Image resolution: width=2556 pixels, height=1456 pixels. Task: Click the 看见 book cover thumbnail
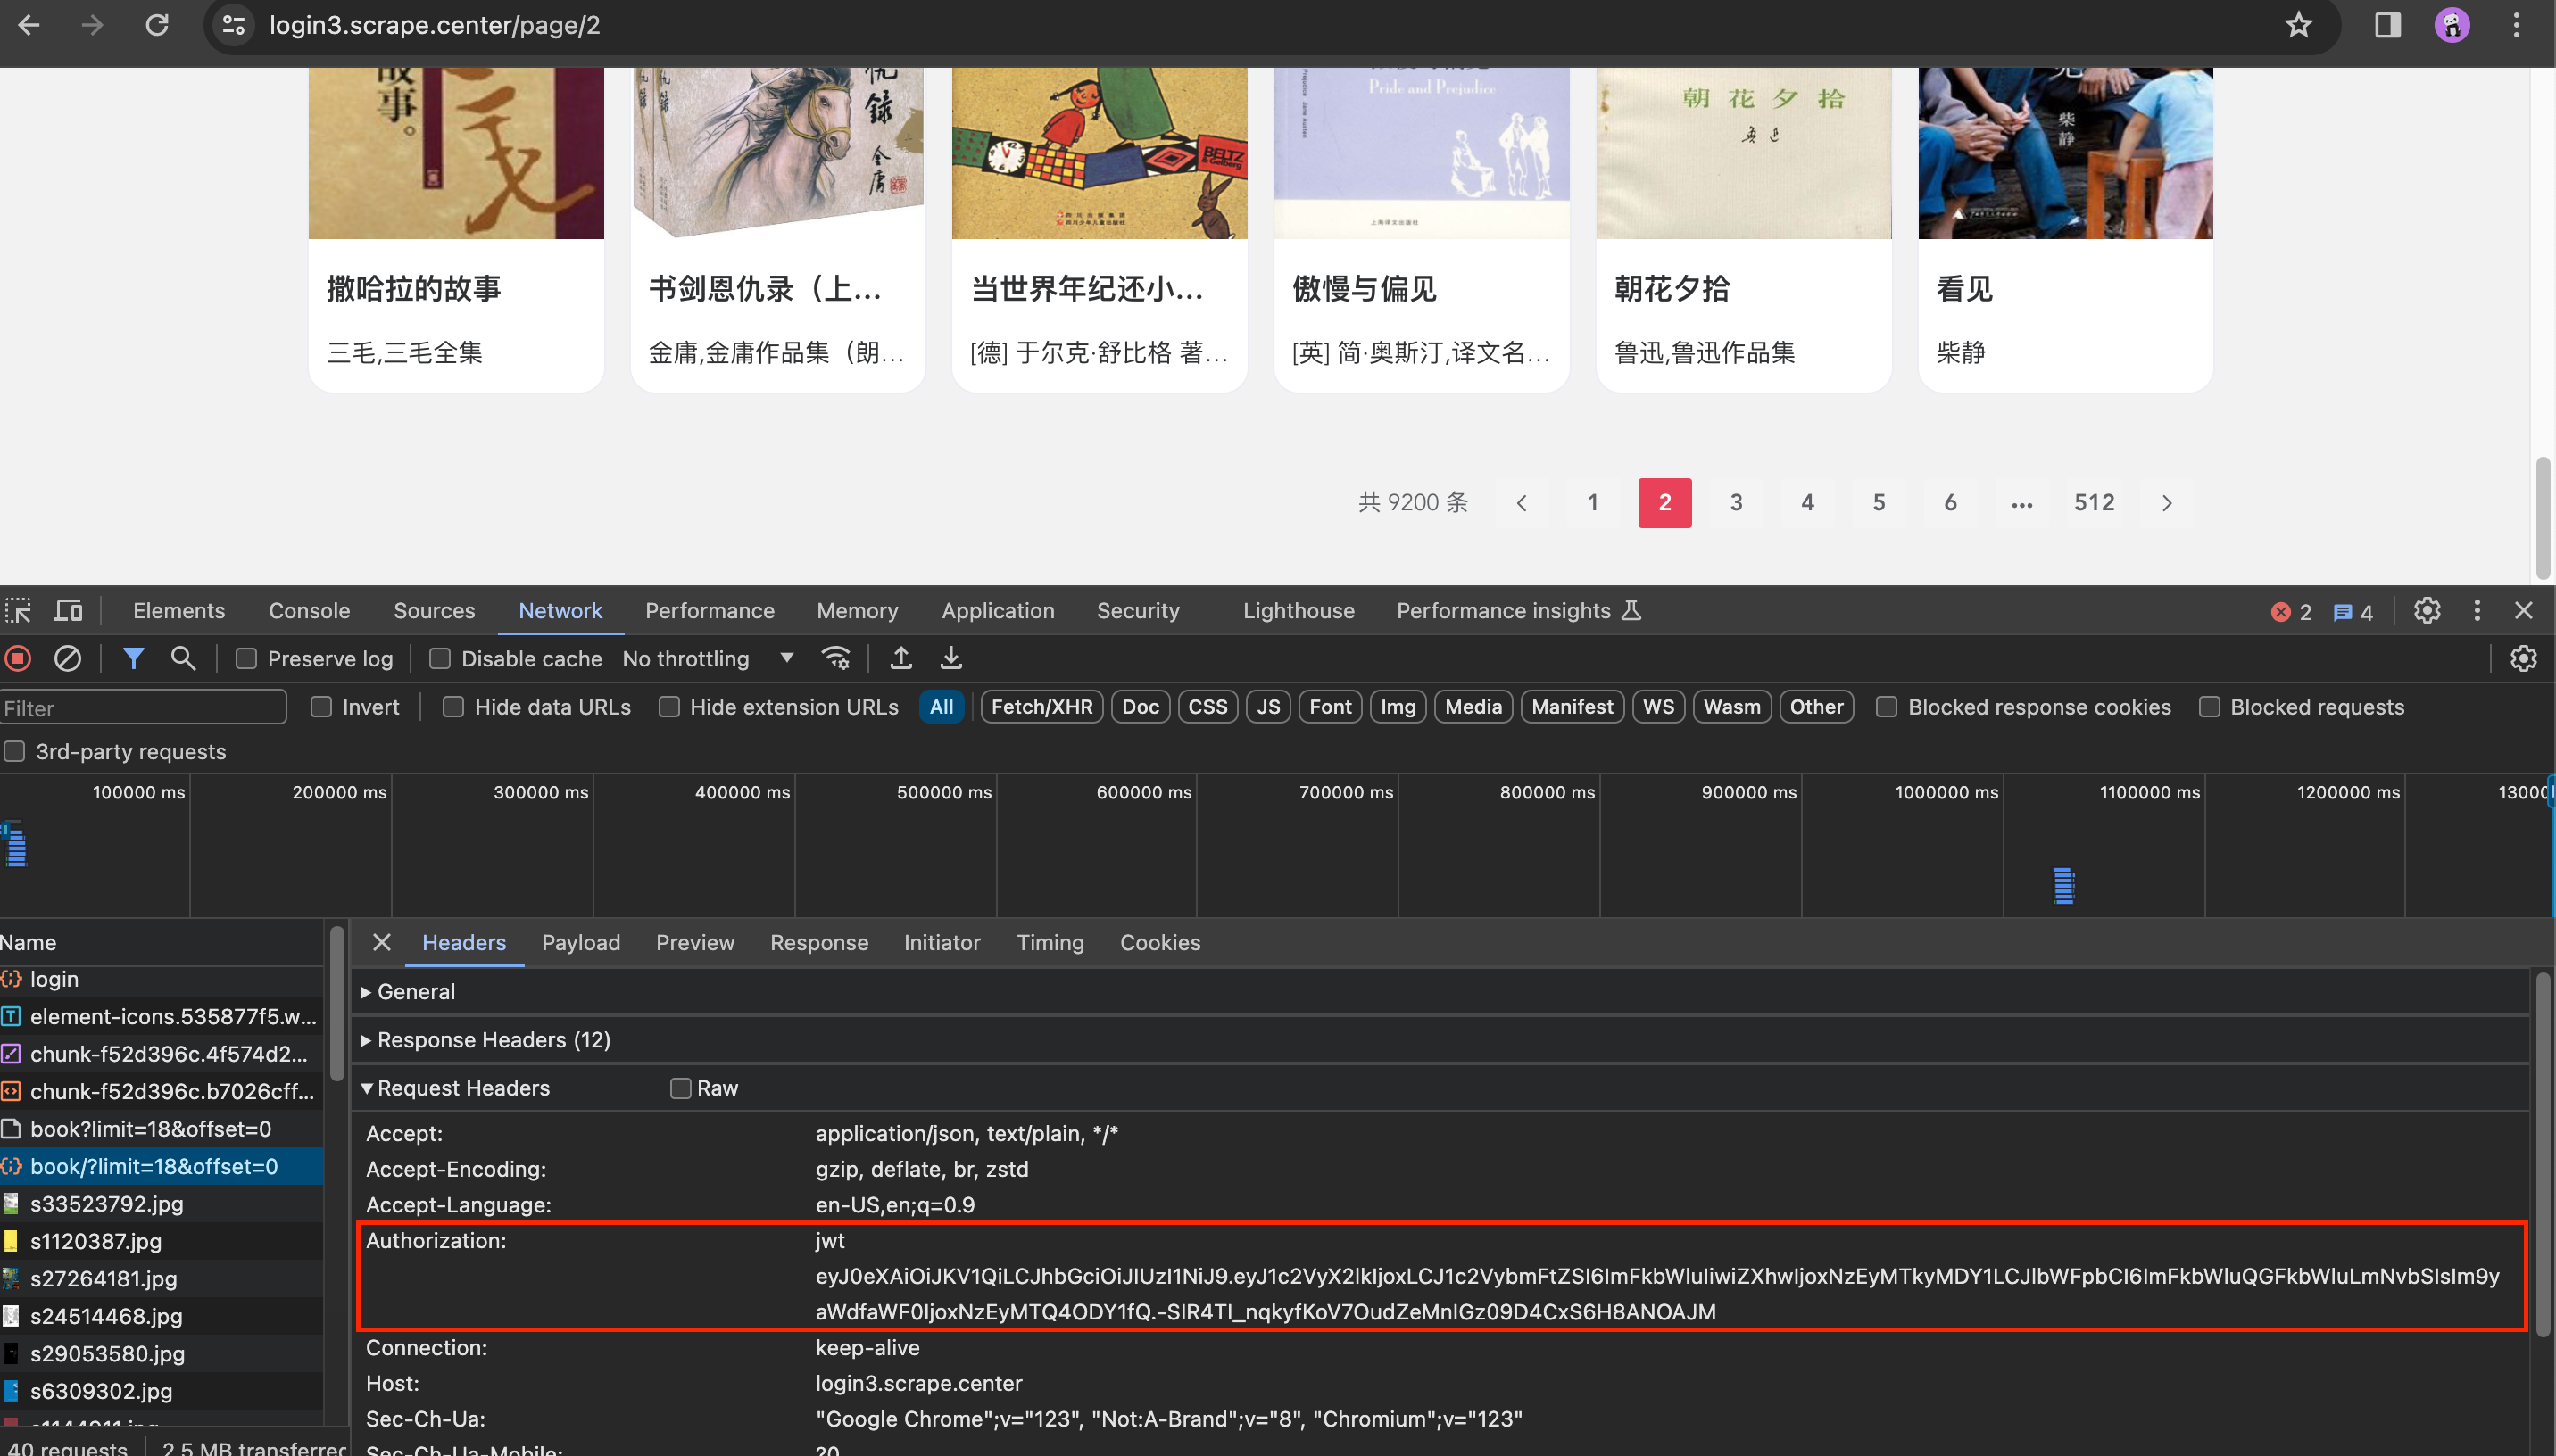tap(2065, 153)
